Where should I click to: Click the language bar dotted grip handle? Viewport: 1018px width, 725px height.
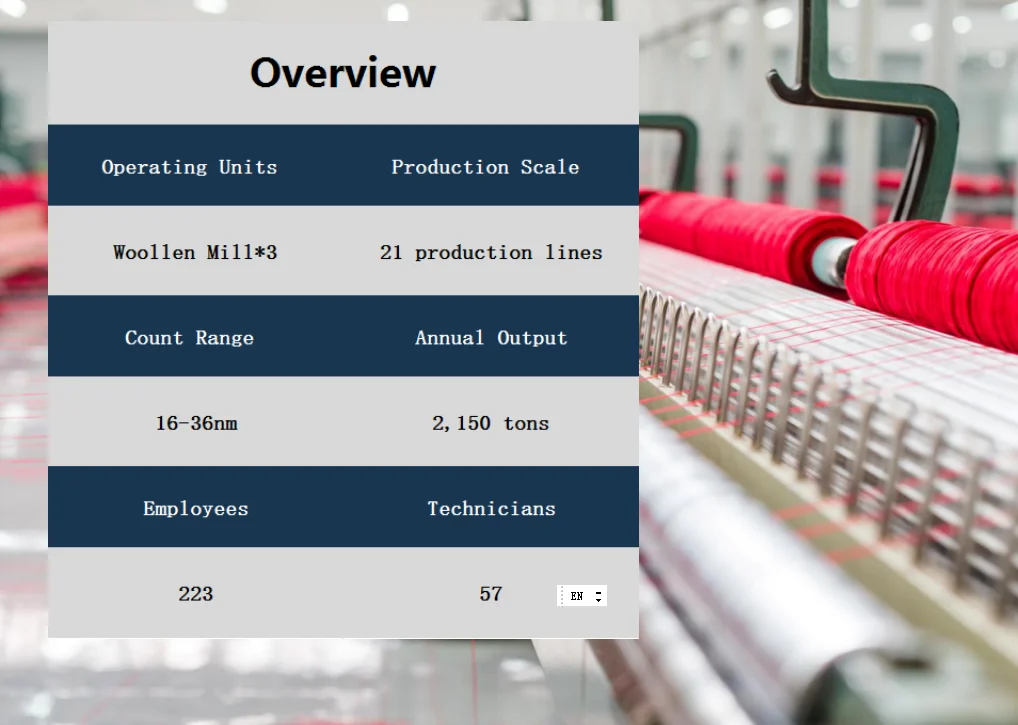(562, 596)
